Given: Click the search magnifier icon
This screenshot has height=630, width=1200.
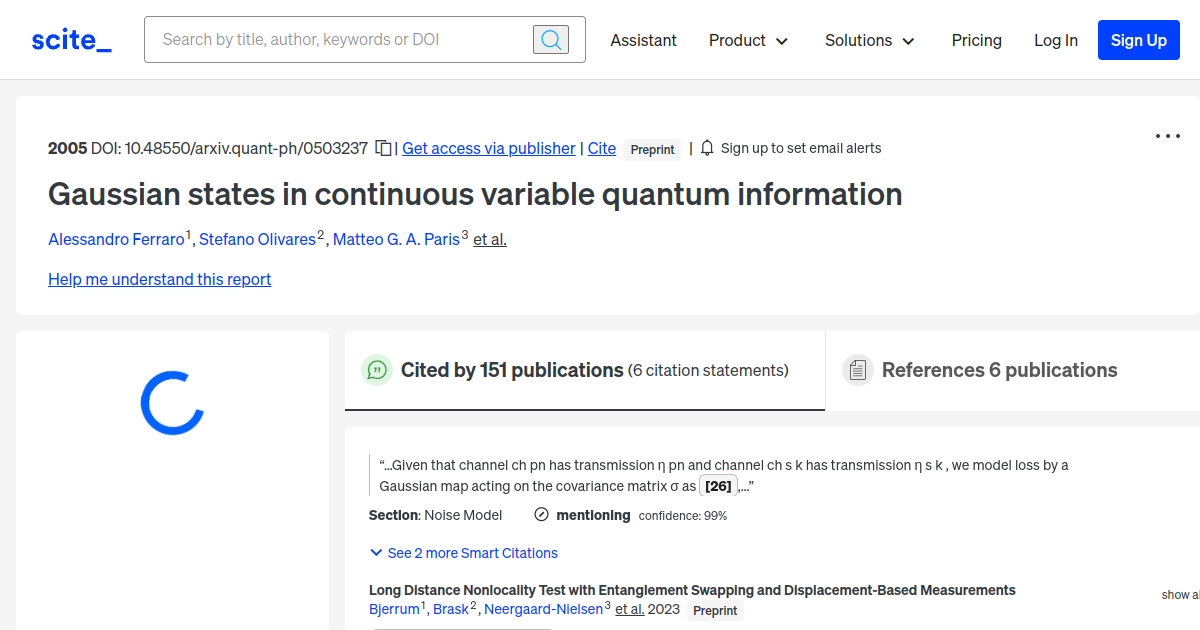Looking at the screenshot, I should click(550, 39).
